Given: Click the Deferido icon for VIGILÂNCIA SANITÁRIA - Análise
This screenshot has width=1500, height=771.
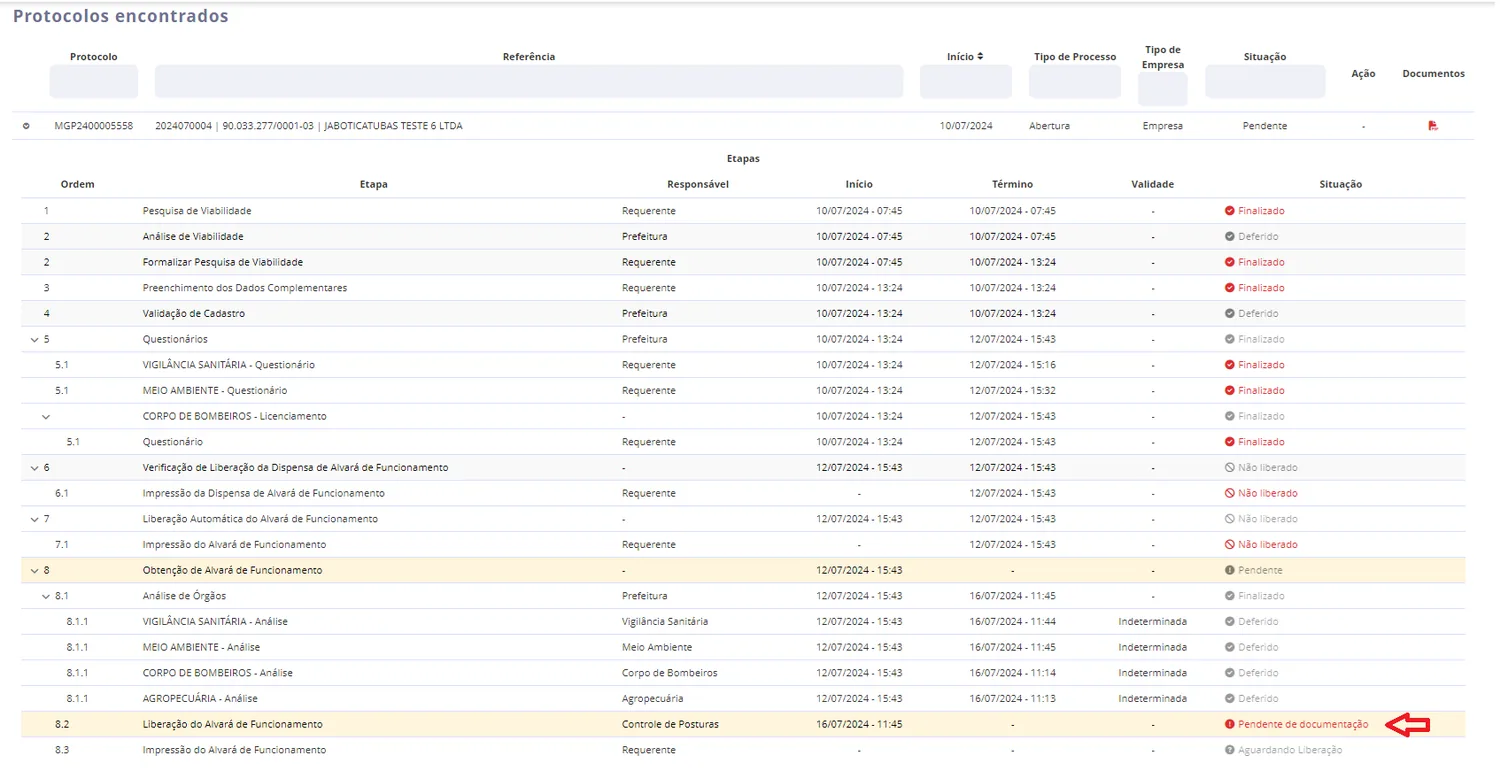Looking at the screenshot, I should point(1230,622).
